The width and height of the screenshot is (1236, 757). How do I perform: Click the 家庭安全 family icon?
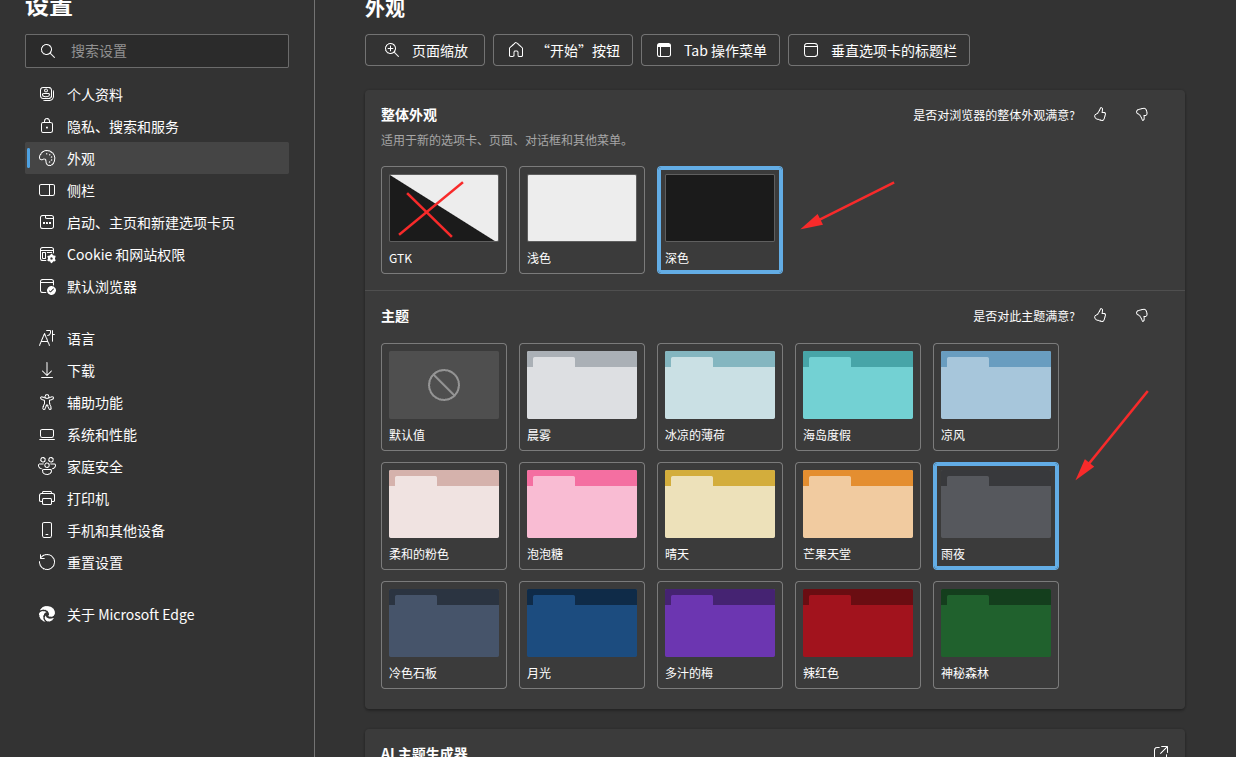(x=46, y=467)
